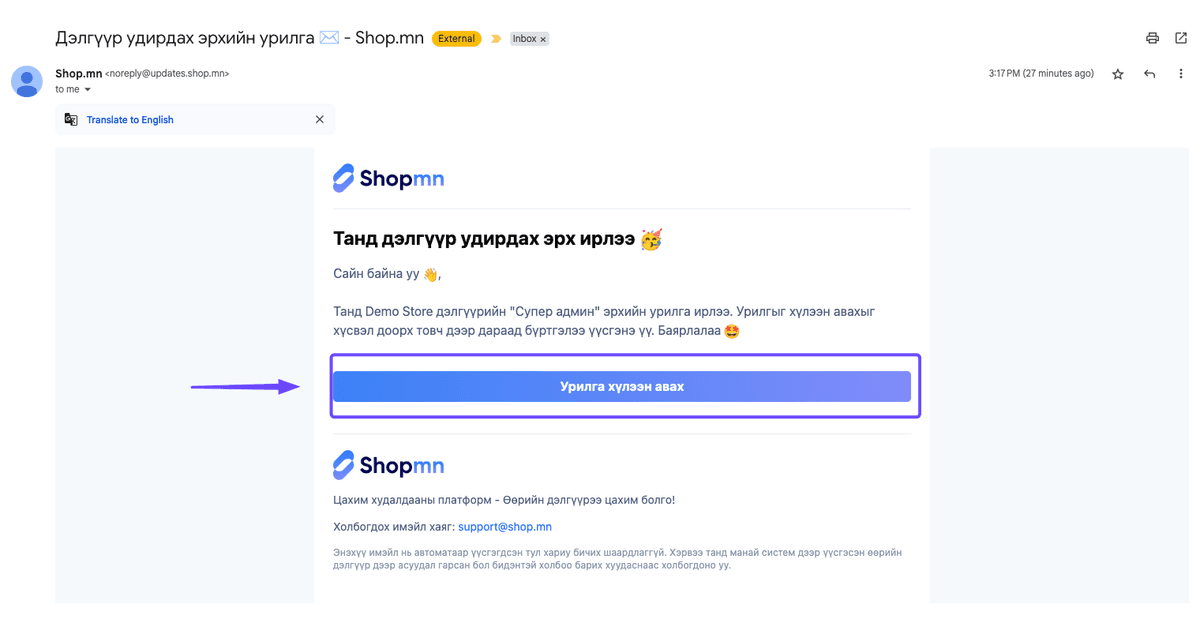Translate the email to English
The height and width of the screenshot is (627, 1200).
tap(130, 120)
